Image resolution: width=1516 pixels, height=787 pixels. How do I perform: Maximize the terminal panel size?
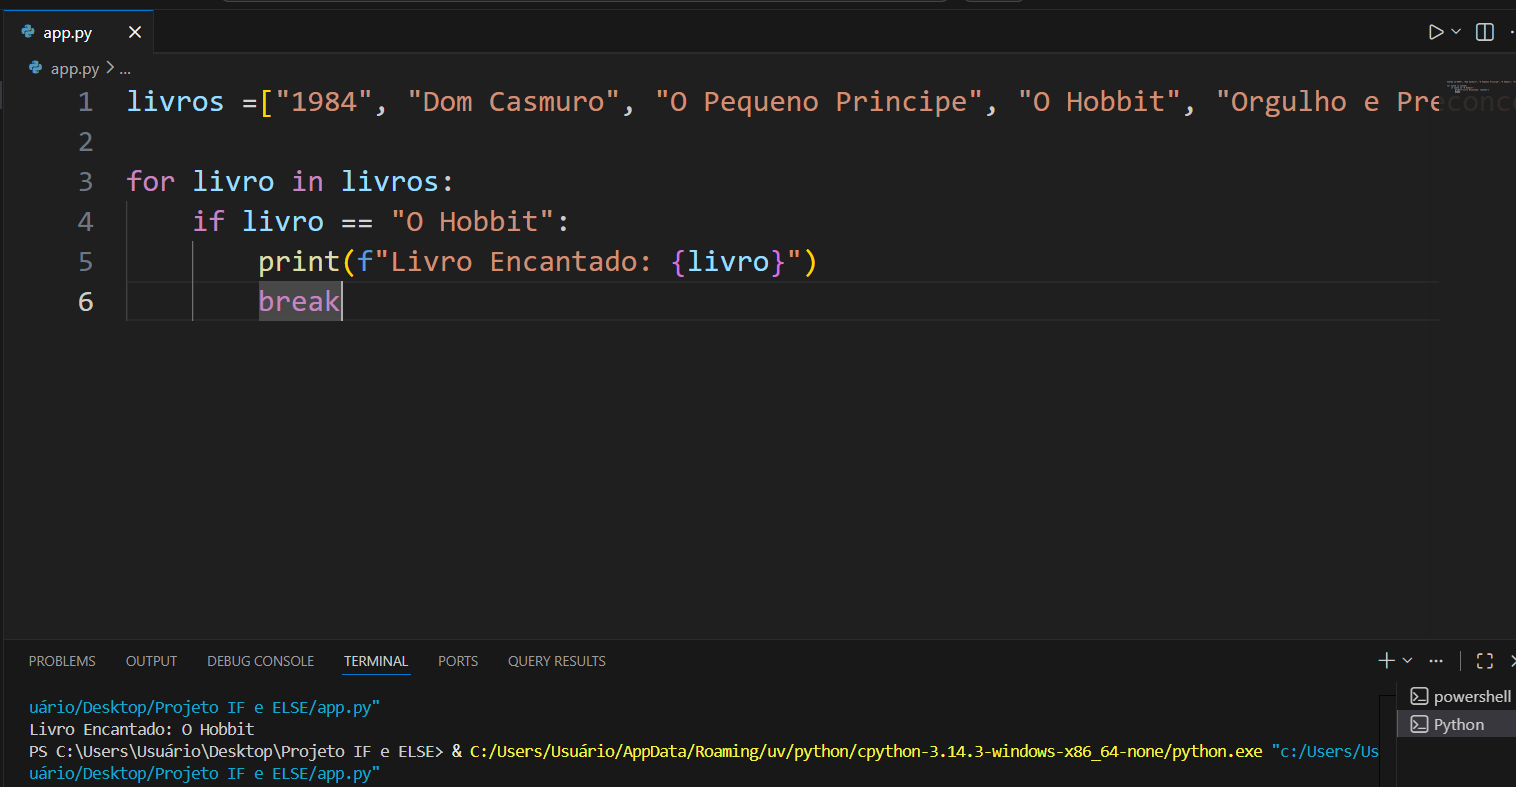tap(1485, 660)
